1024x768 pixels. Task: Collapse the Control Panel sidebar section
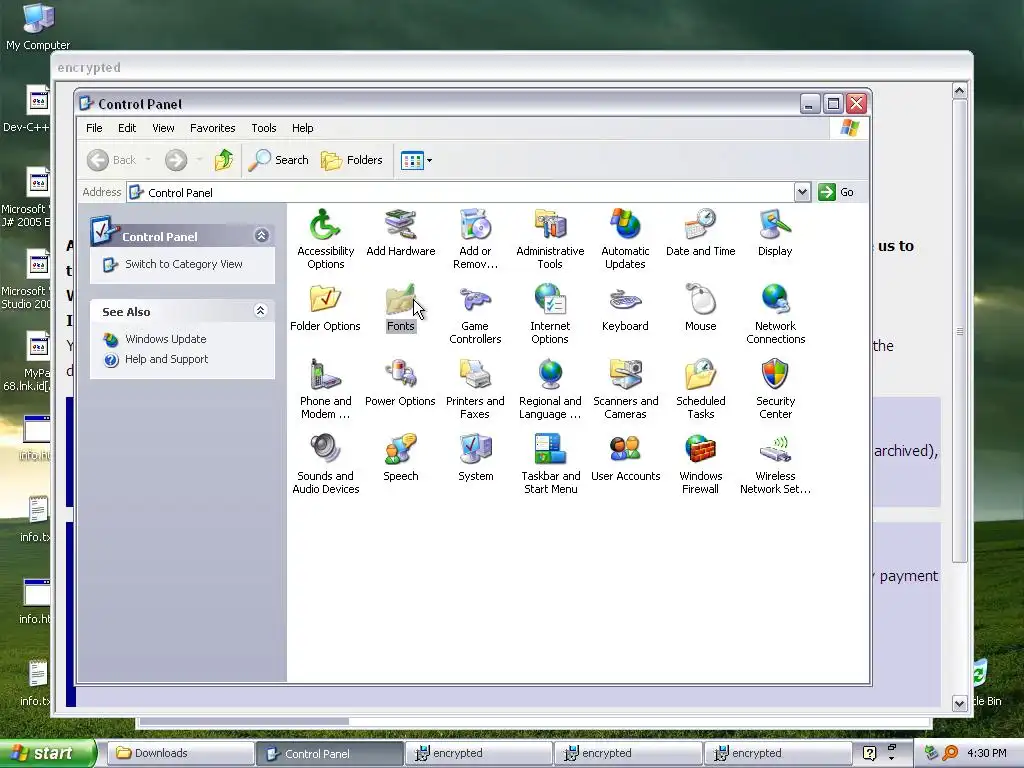tap(262, 236)
